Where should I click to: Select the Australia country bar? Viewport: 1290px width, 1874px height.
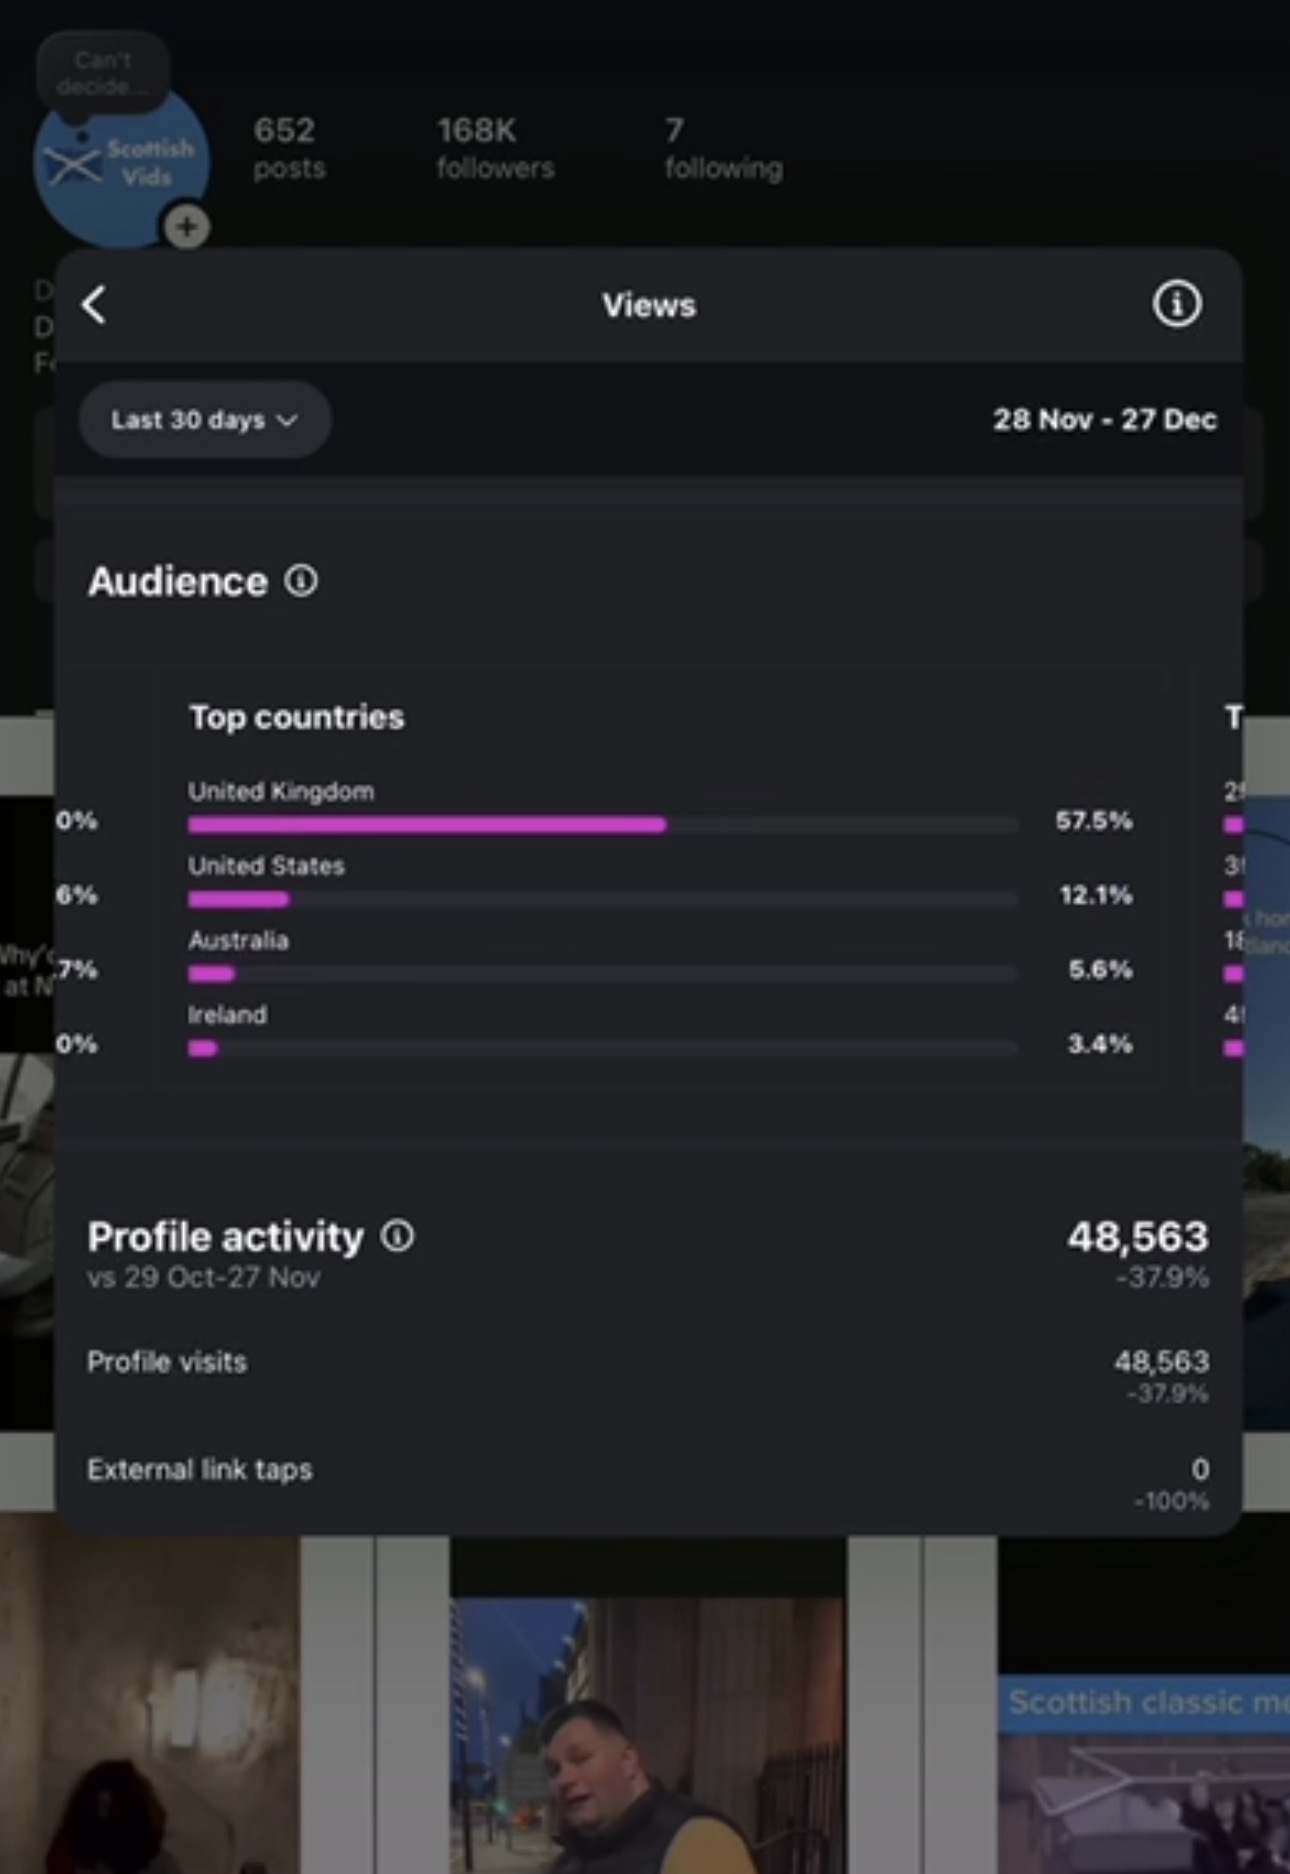coord(602,973)
